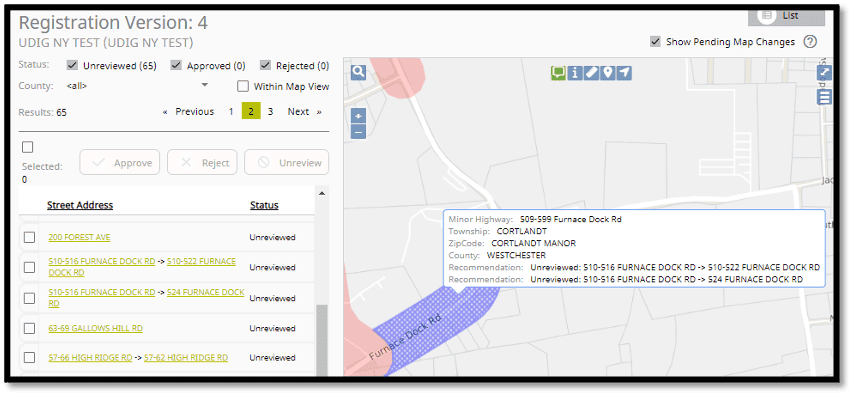Check the 63-69 GALLOWS HILL RD row
Image resolution: width=849 pixels, height=395 pixels.
point(29,328)
